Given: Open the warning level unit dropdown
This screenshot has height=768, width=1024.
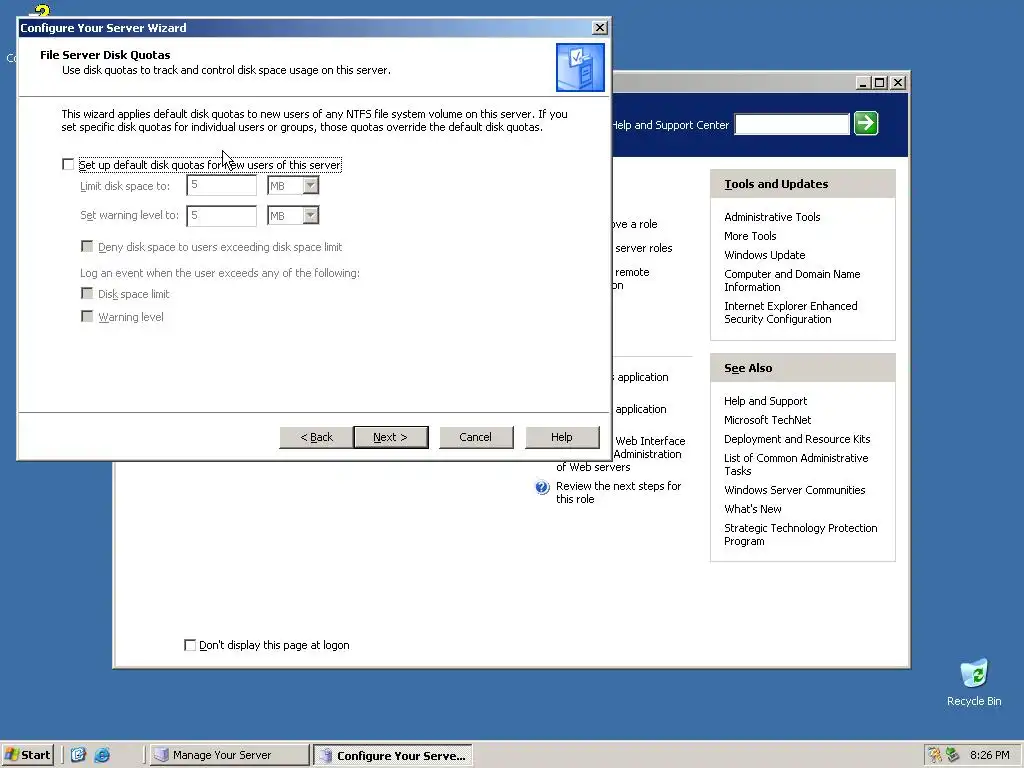Looking at the screenshot, I should point(311,216).
